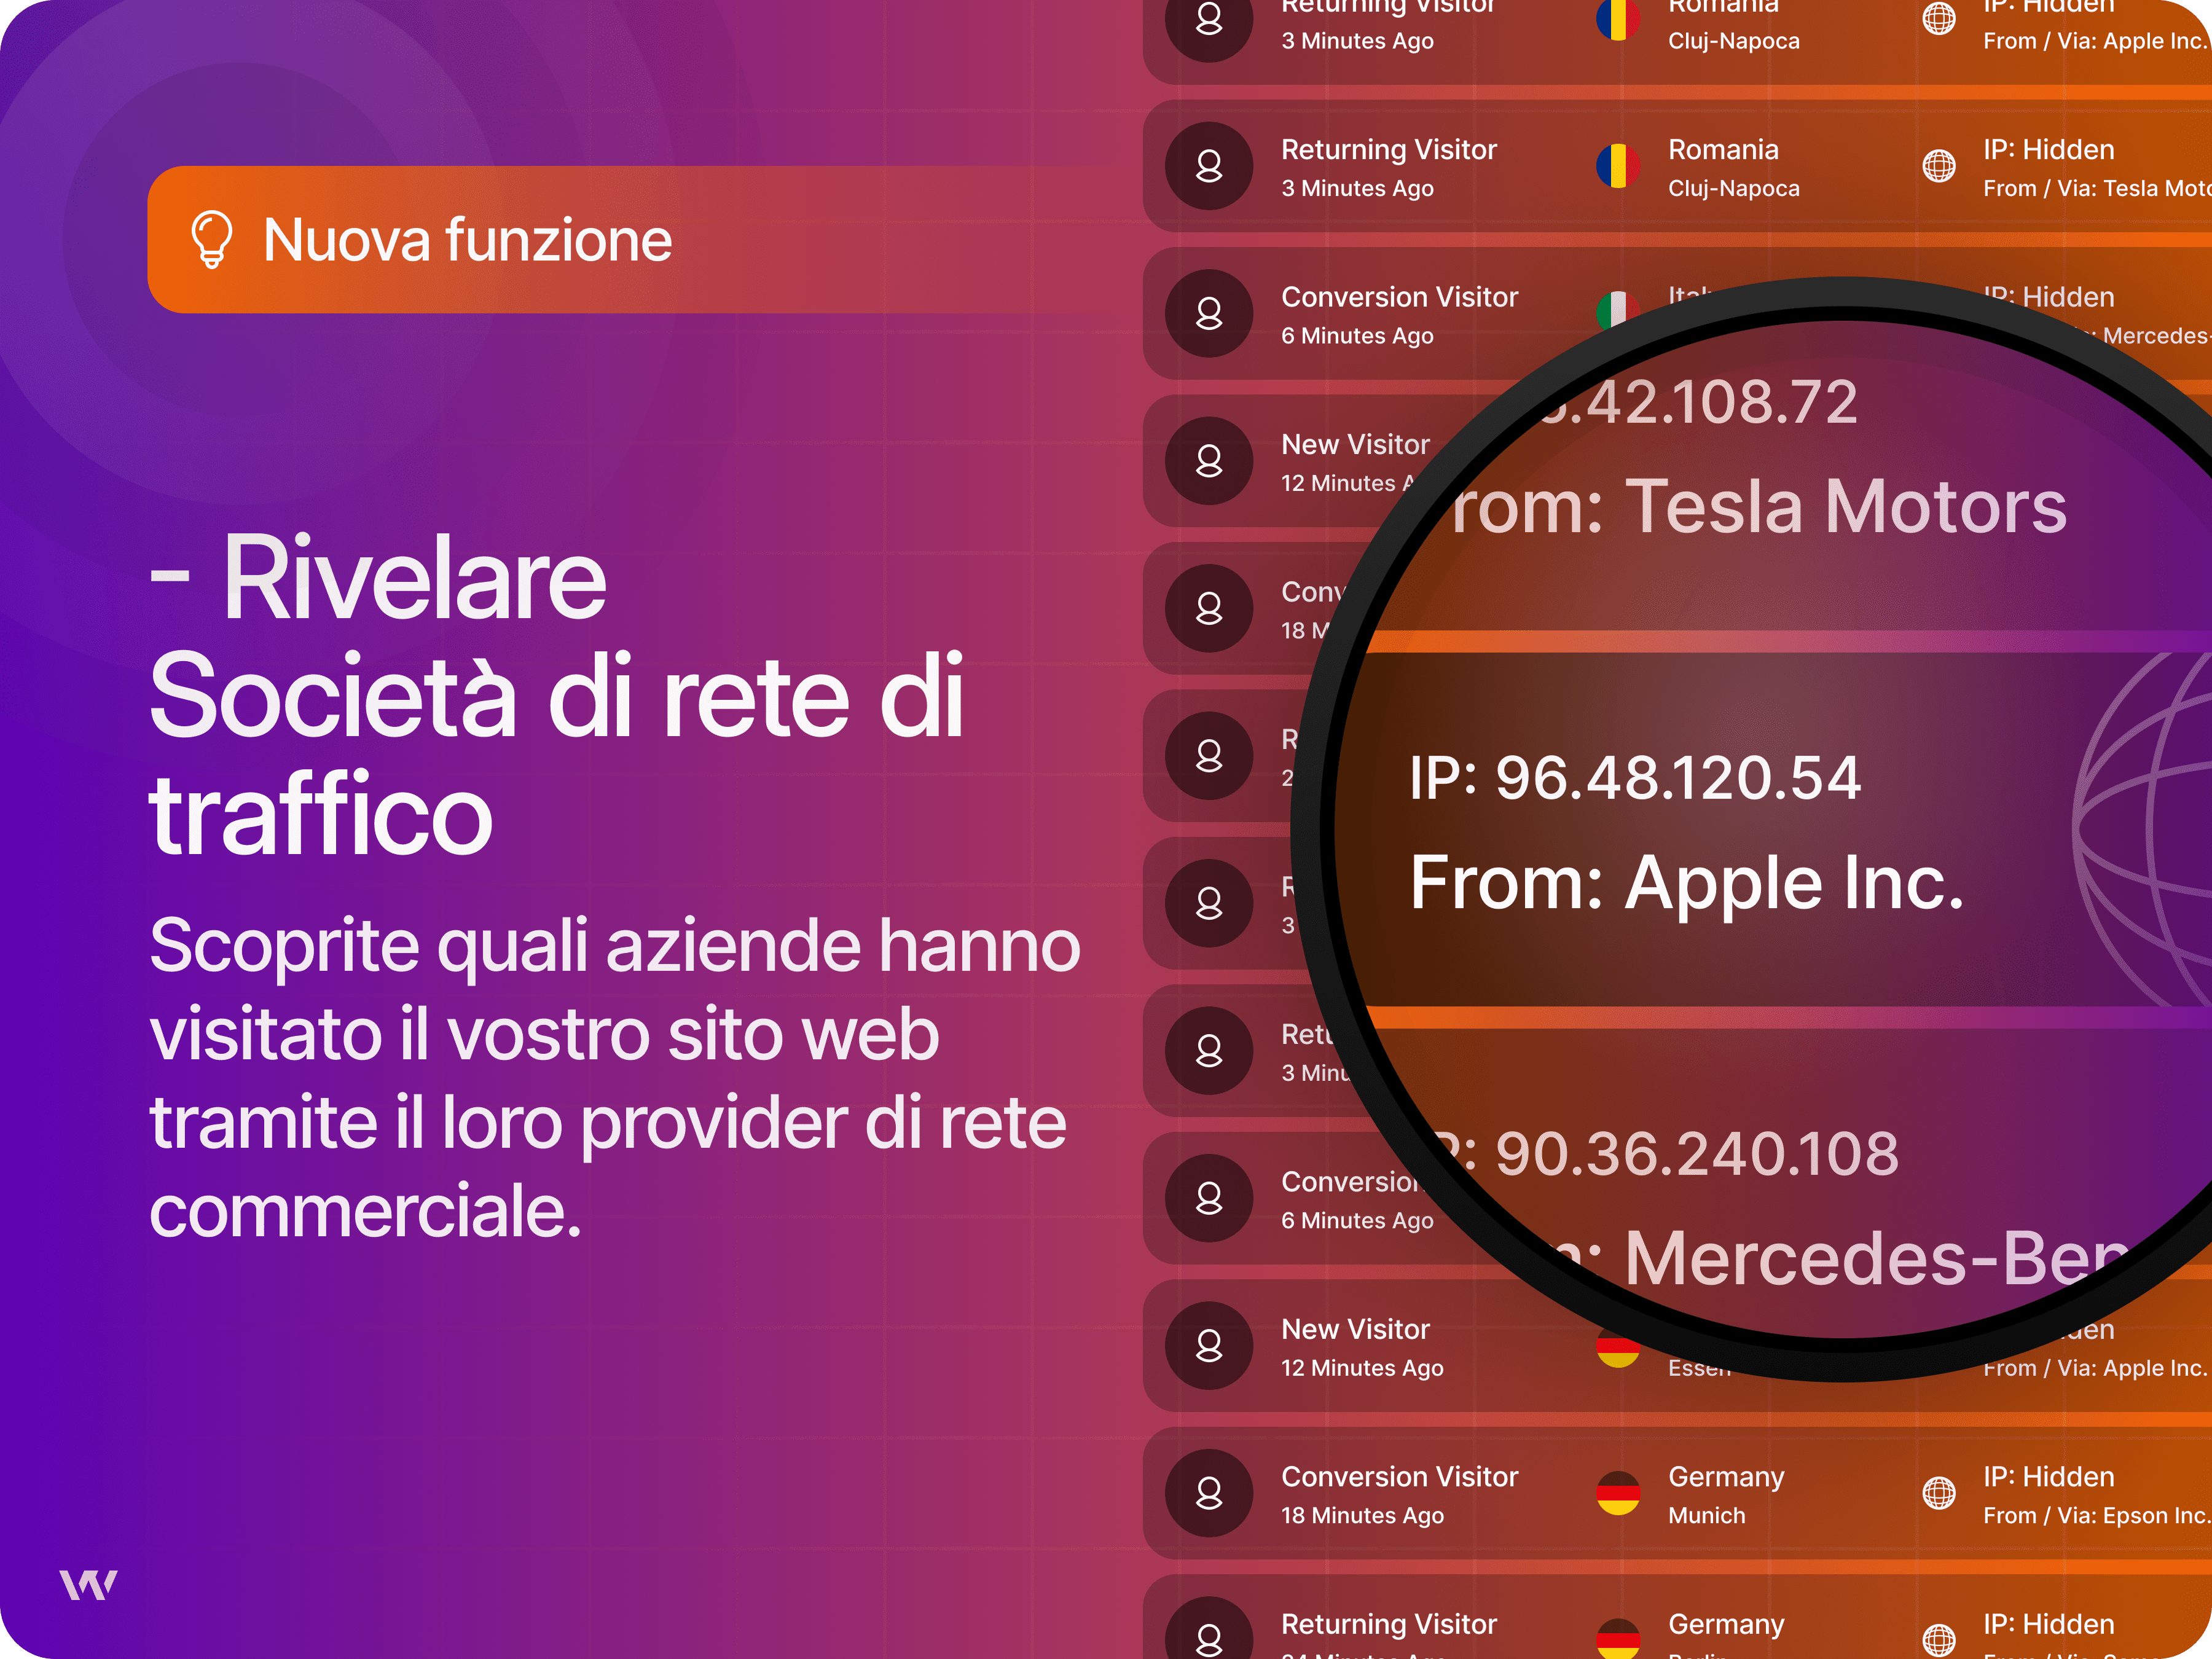The width and height of the screenshot is (2212, 1659).
Task: Click the Munich city label
Action: 1706,1515
